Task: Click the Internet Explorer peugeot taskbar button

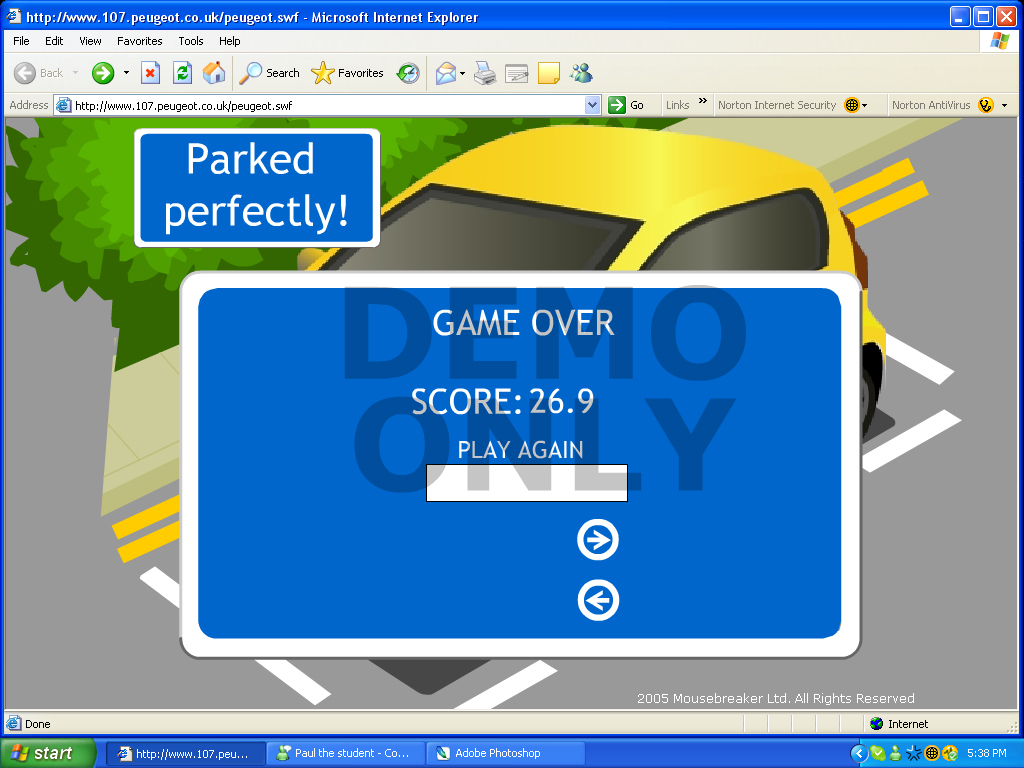Action: [x=185, y=753]
